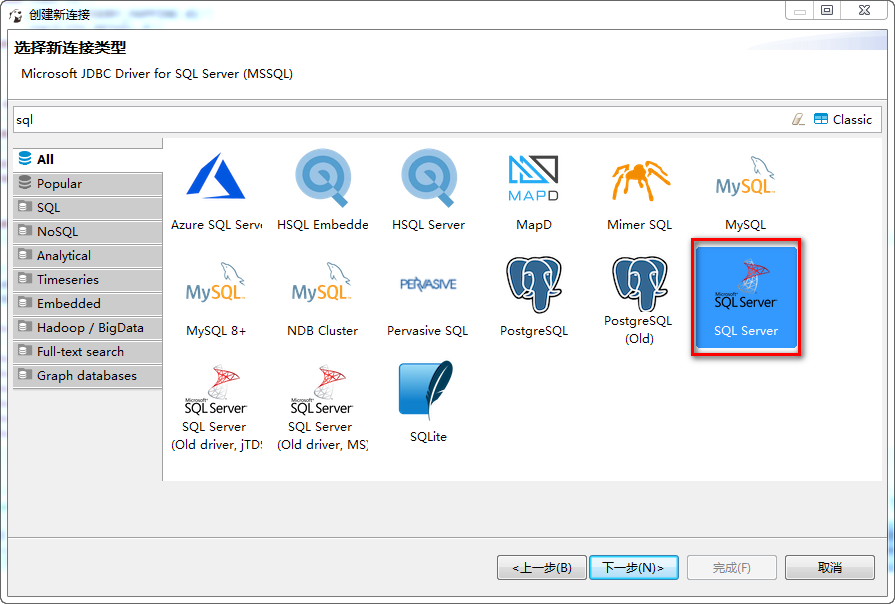
Task: Pick the HSQL Server driver icon
Action: point(429,190)
